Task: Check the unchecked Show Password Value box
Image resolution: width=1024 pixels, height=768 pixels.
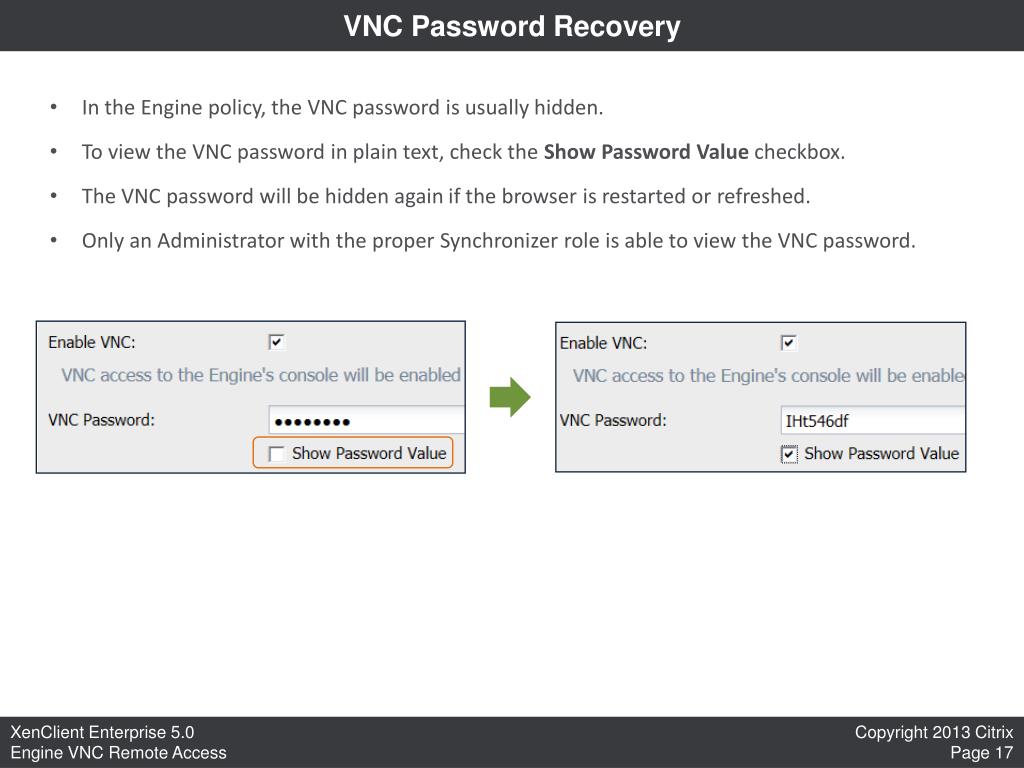Action: pyautogui.click(x=276, y=454)
